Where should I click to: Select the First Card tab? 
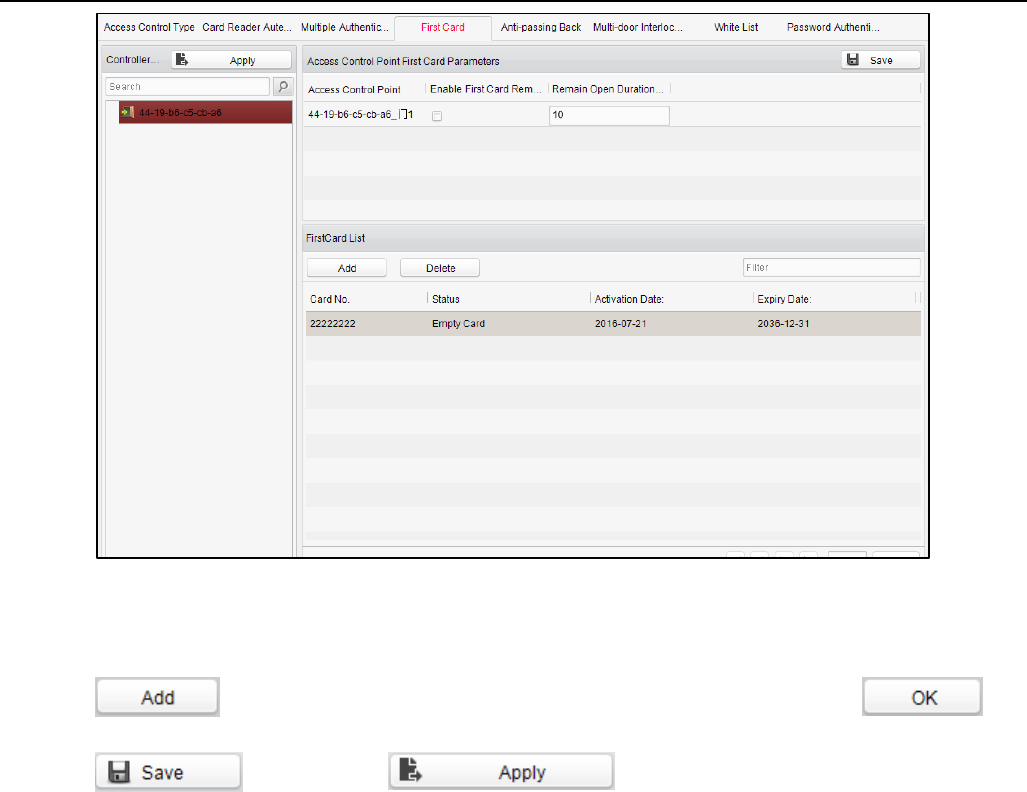[x=443, y=28]
